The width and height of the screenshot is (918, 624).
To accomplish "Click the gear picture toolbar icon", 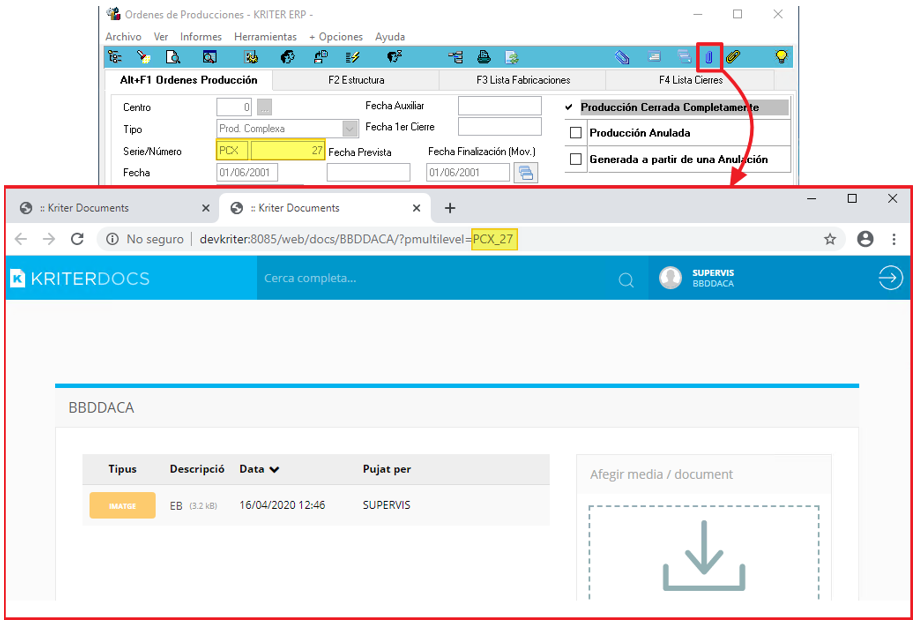I will click(x=251, y=57).
